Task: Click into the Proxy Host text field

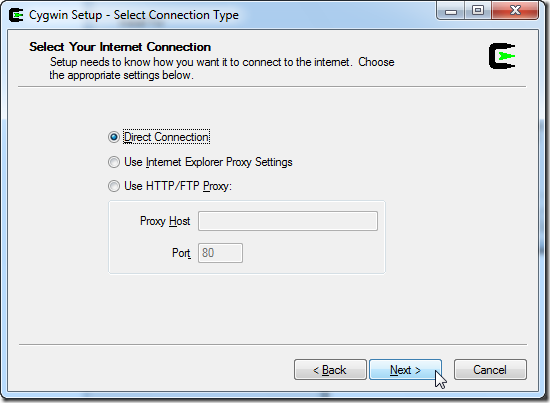Action: point(288,221)
